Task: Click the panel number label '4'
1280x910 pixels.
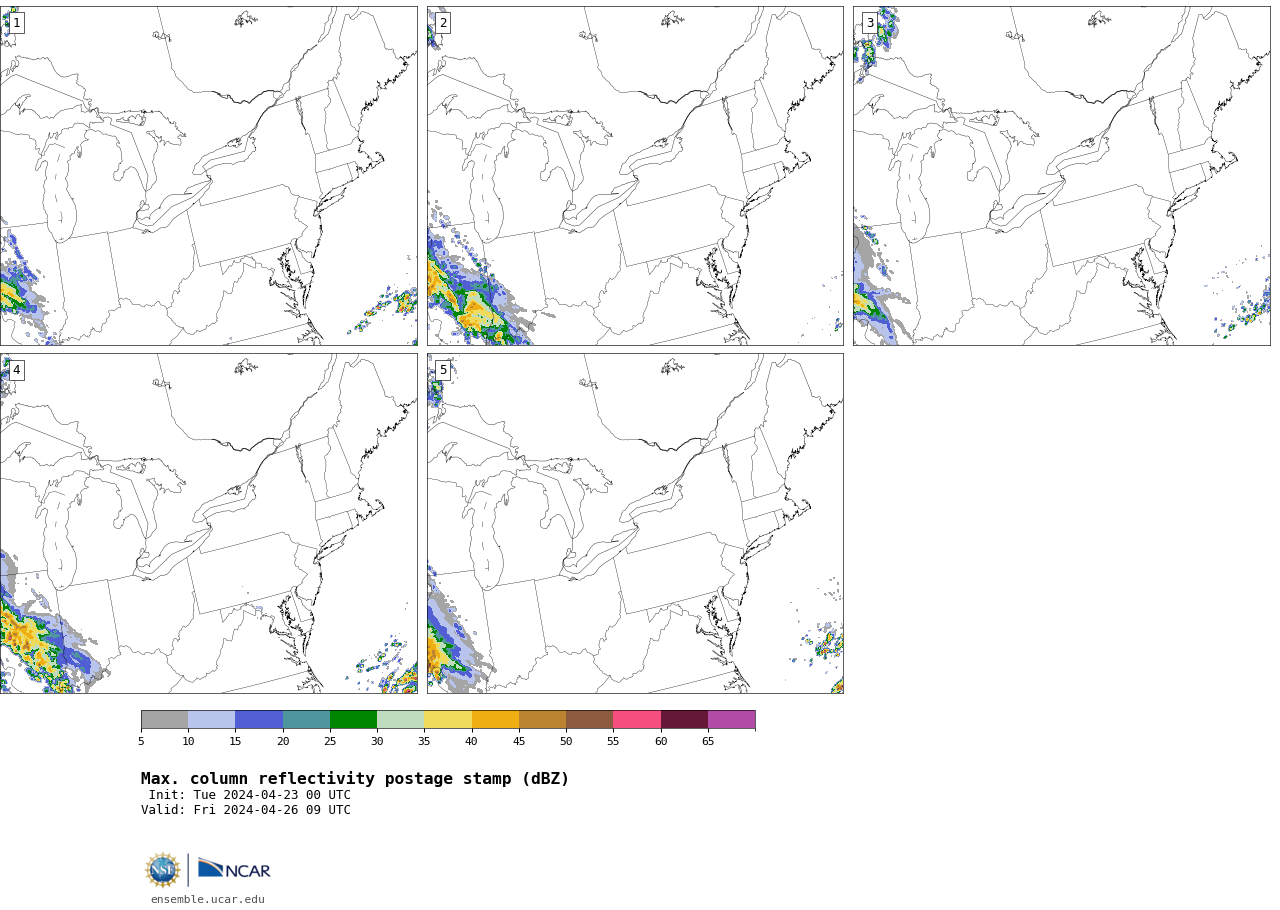Action: [x=16, y=370]
